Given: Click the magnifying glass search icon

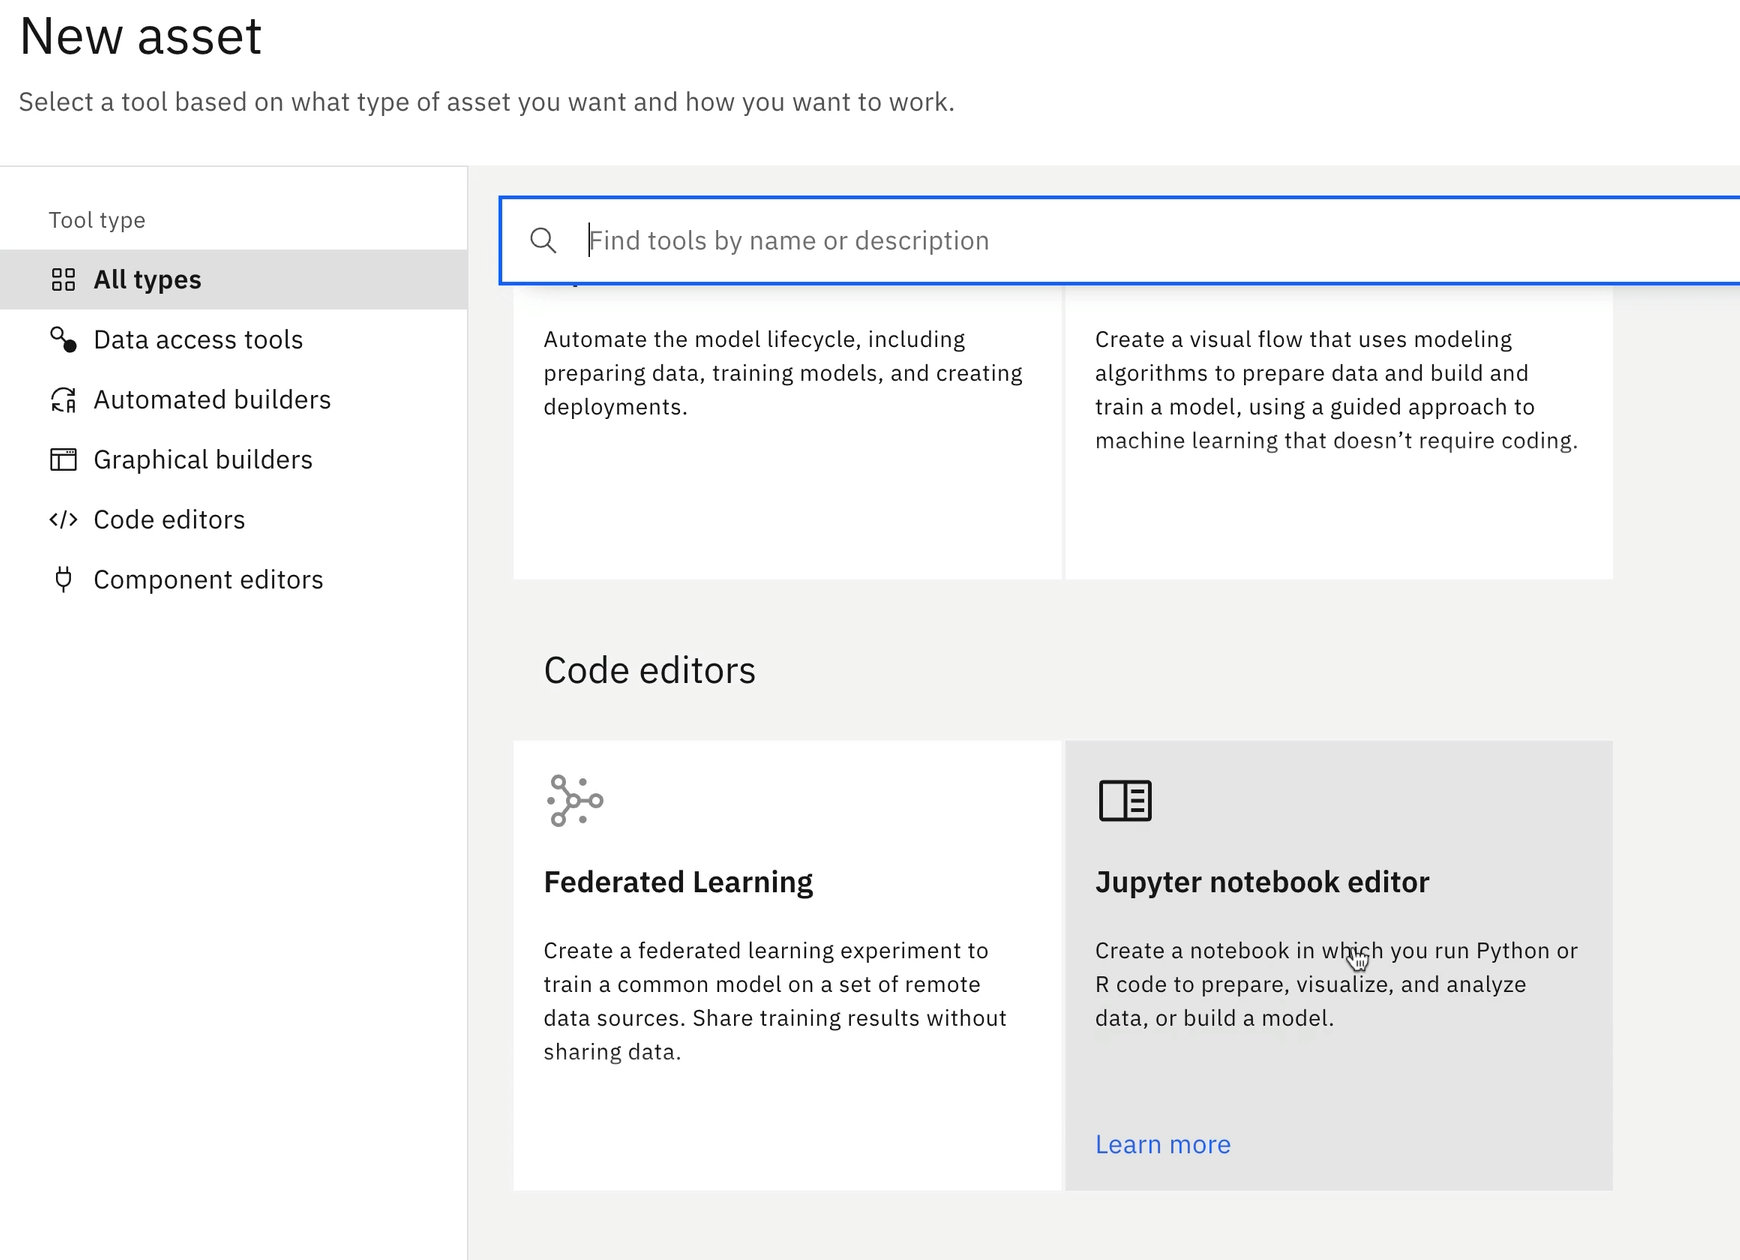Looking at the screenshot, I should click(543, 241).
